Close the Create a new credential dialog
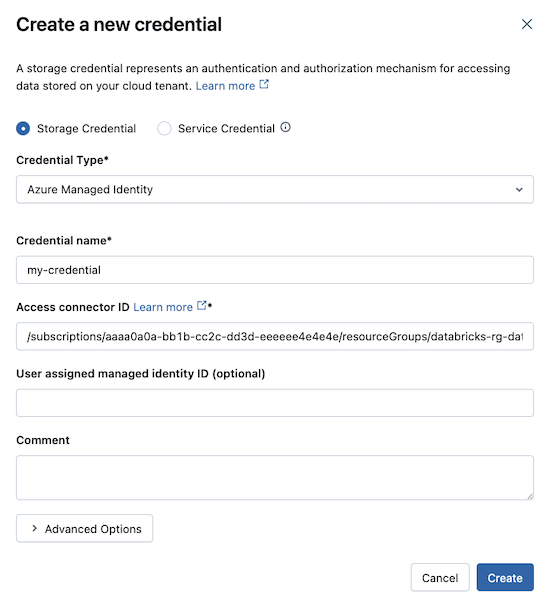550x609 pixels. (527, 24)
